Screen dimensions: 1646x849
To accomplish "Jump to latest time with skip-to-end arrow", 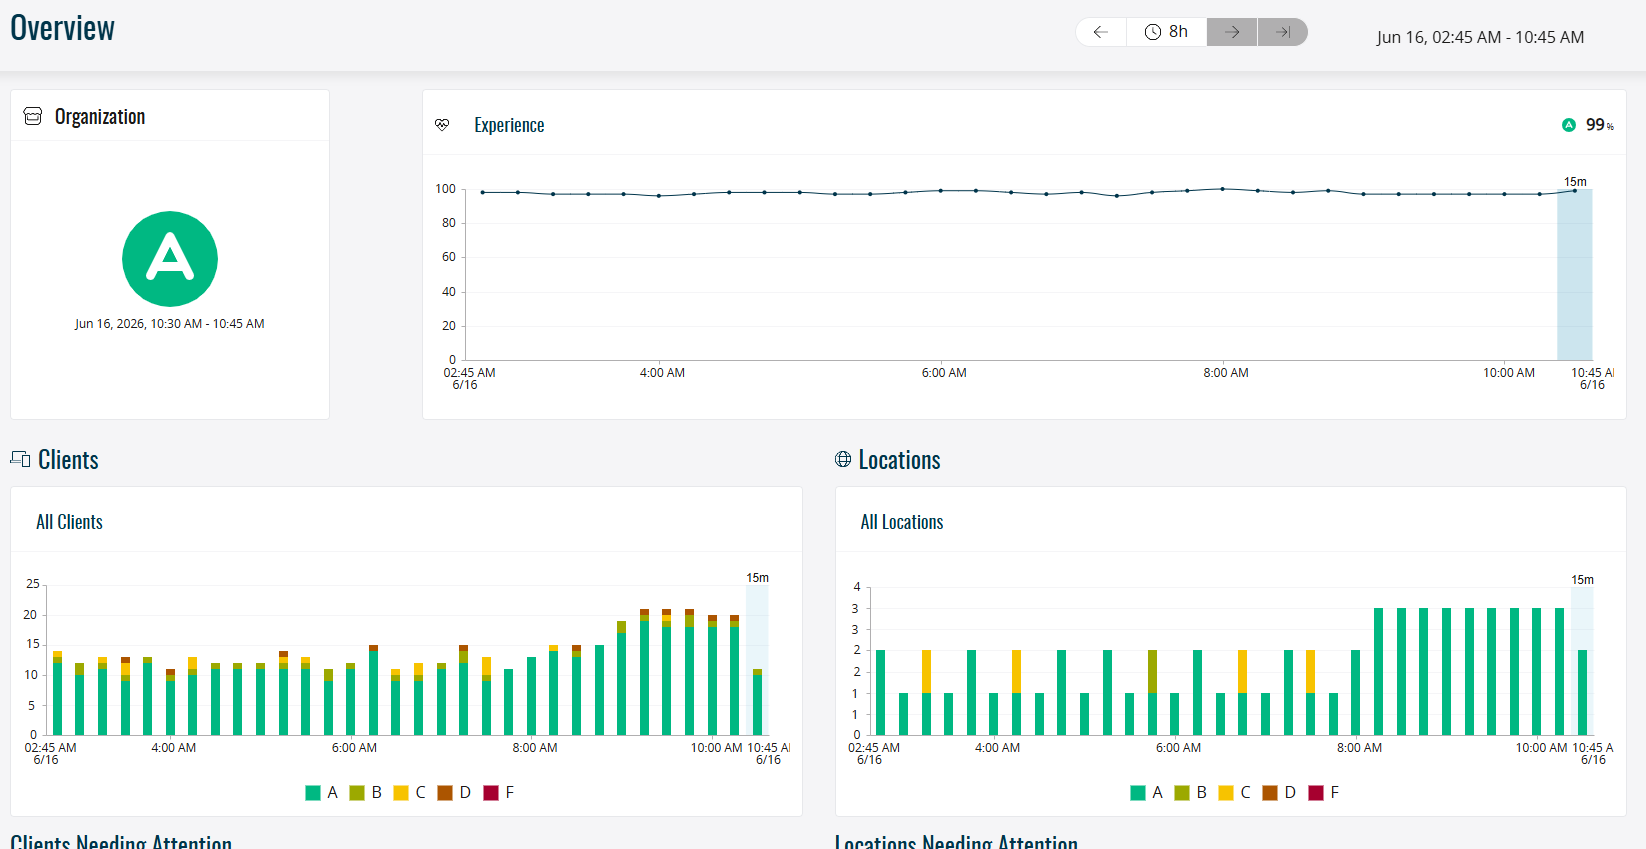I will coord(1283,32).
